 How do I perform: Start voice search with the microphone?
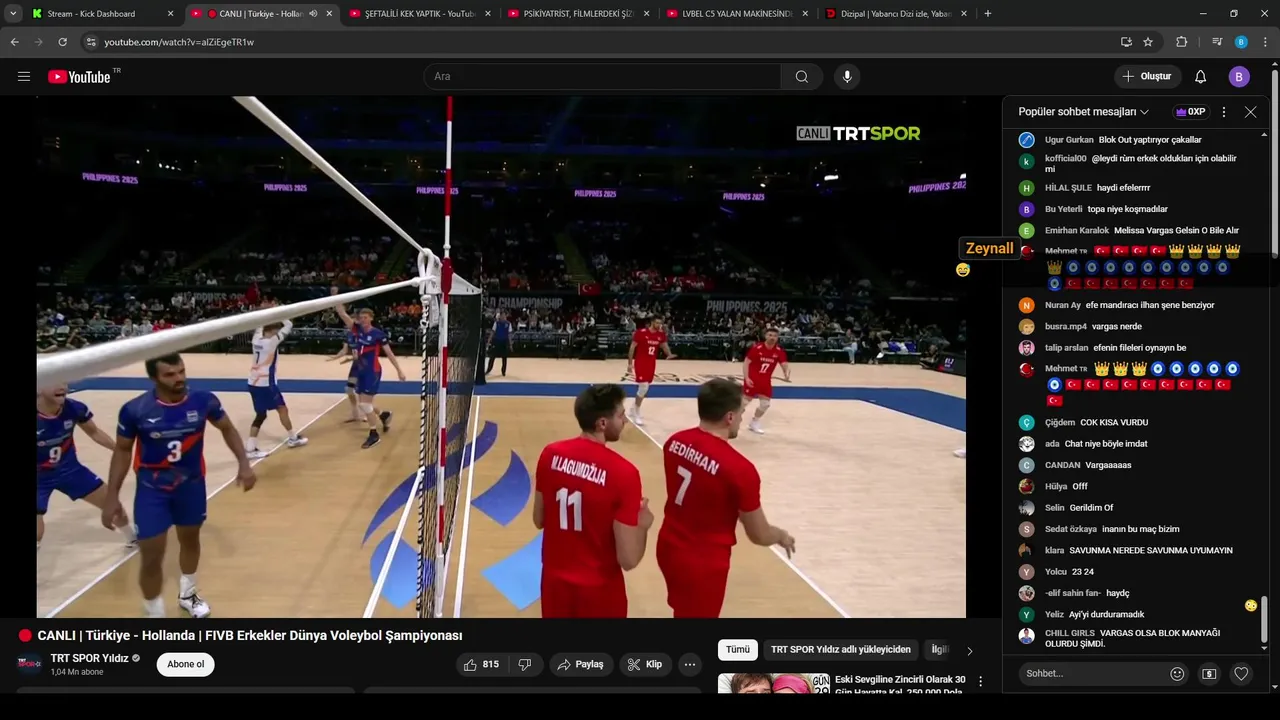(847, 76)
